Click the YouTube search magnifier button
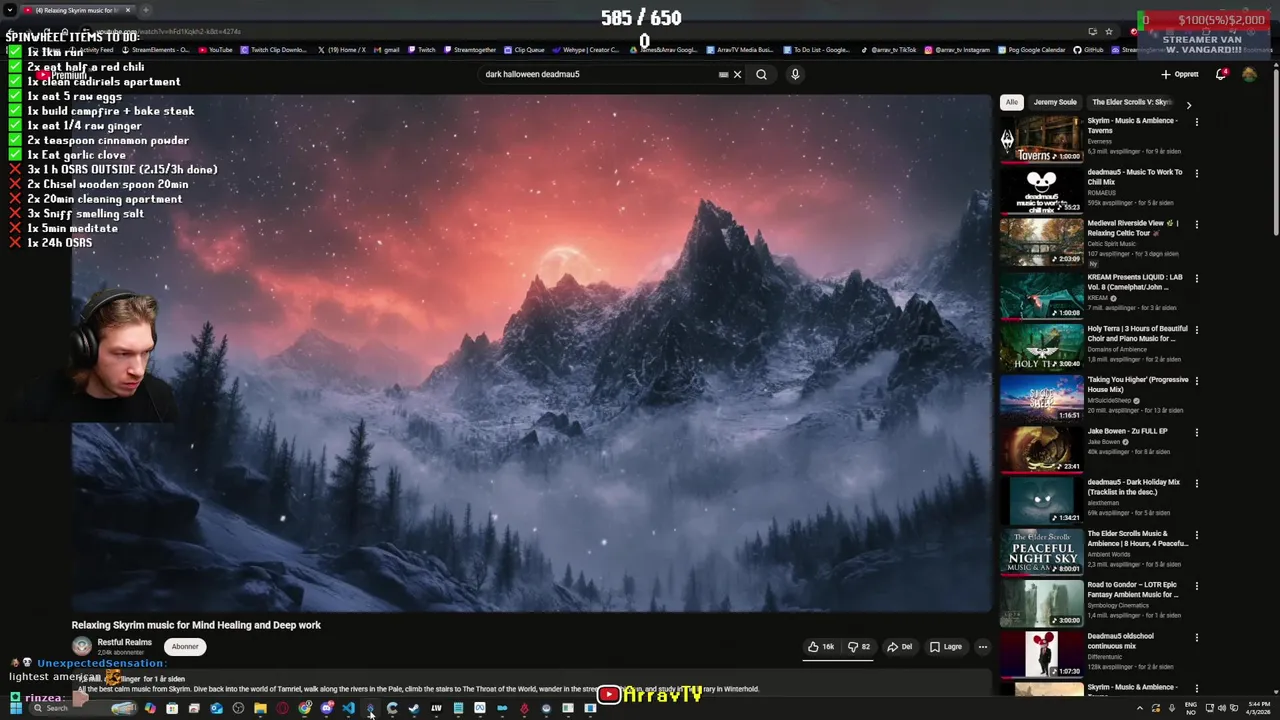 (x=761, y=74)
